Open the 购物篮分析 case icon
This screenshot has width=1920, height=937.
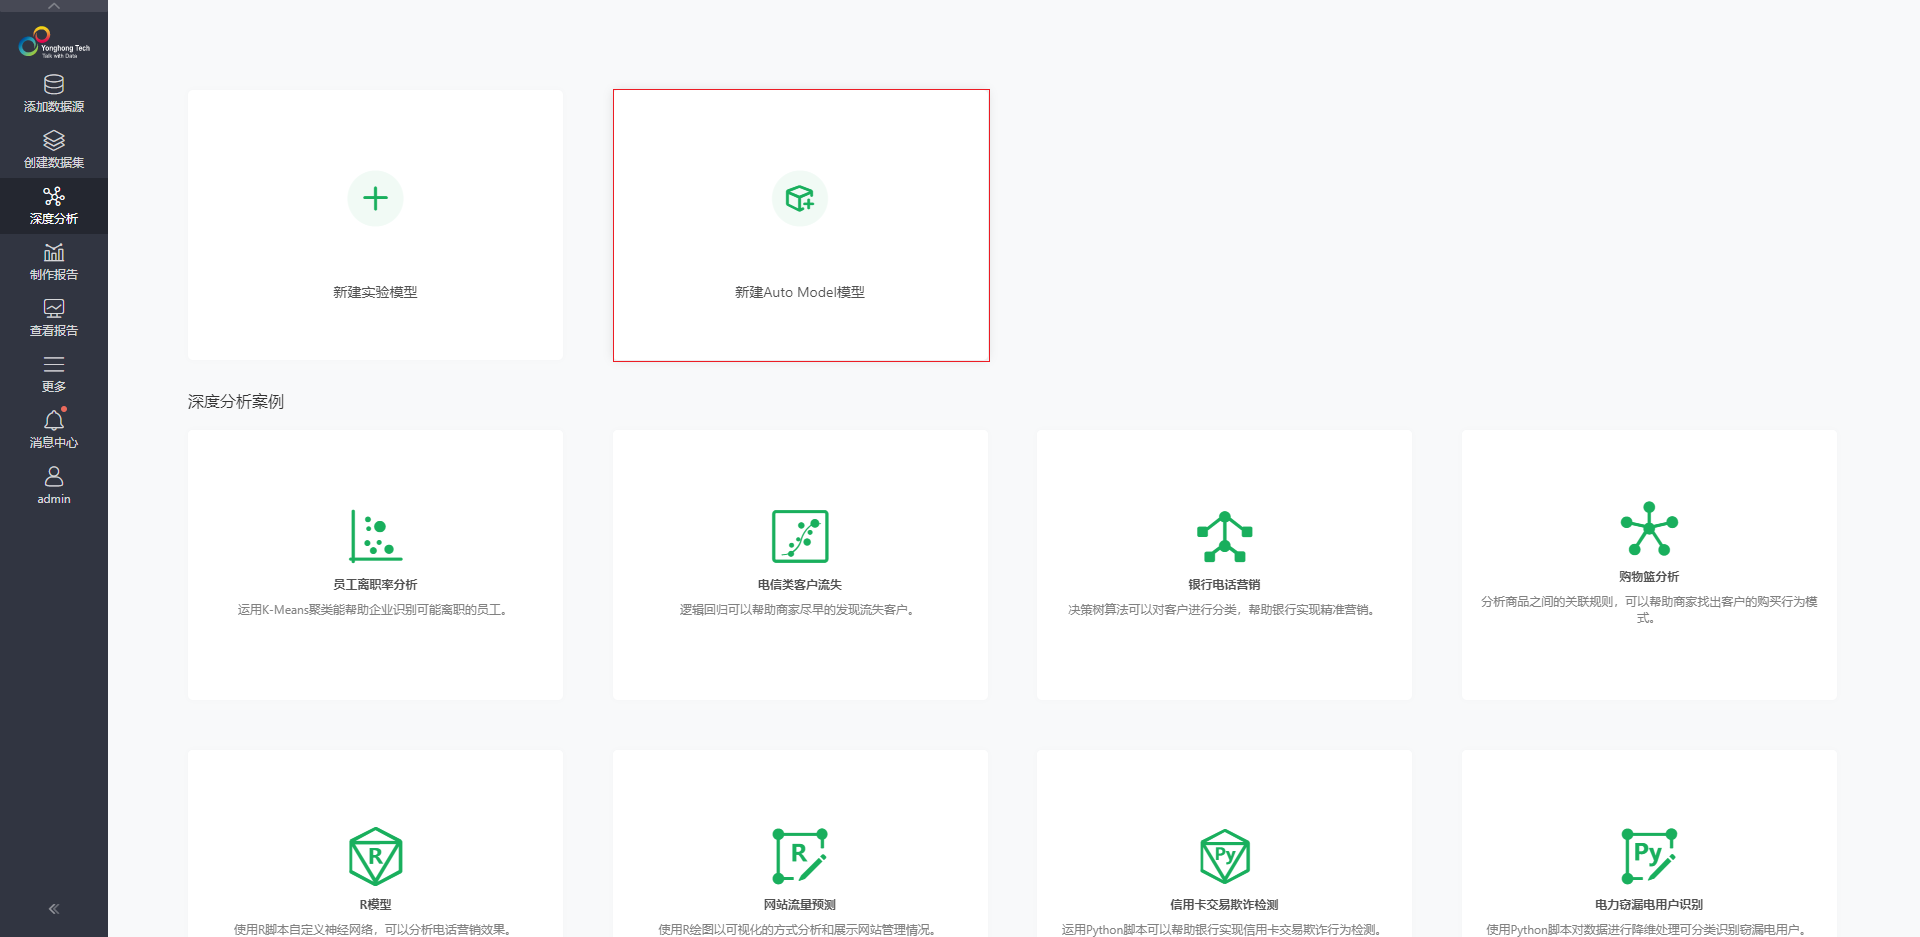tap(1649, 528)
